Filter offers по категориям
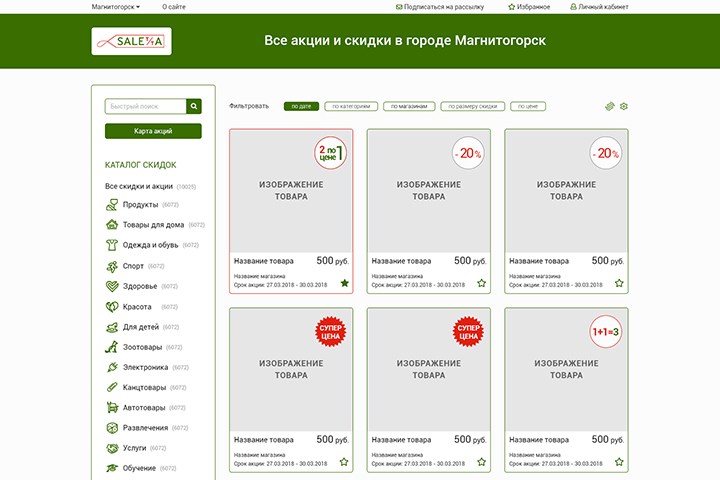Viewport: 720px width, 480px height. [351, 106]
